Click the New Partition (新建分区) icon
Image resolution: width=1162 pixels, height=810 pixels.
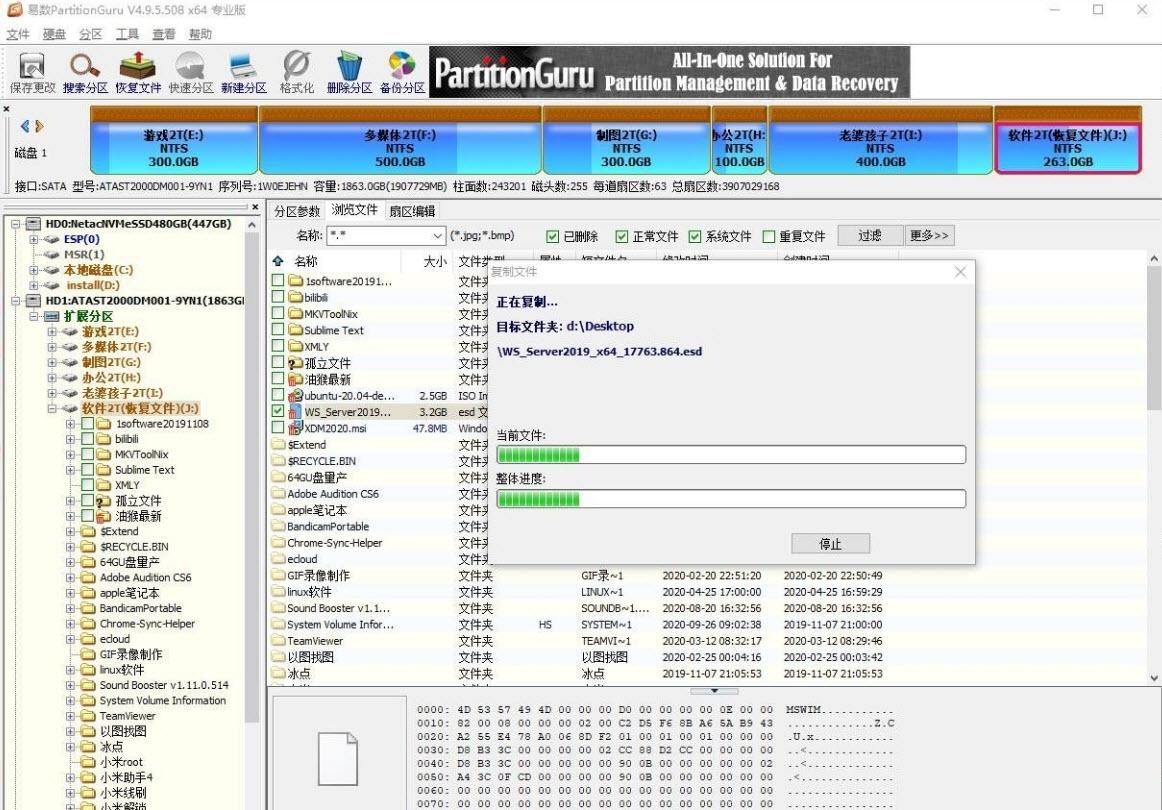(243, 73)
